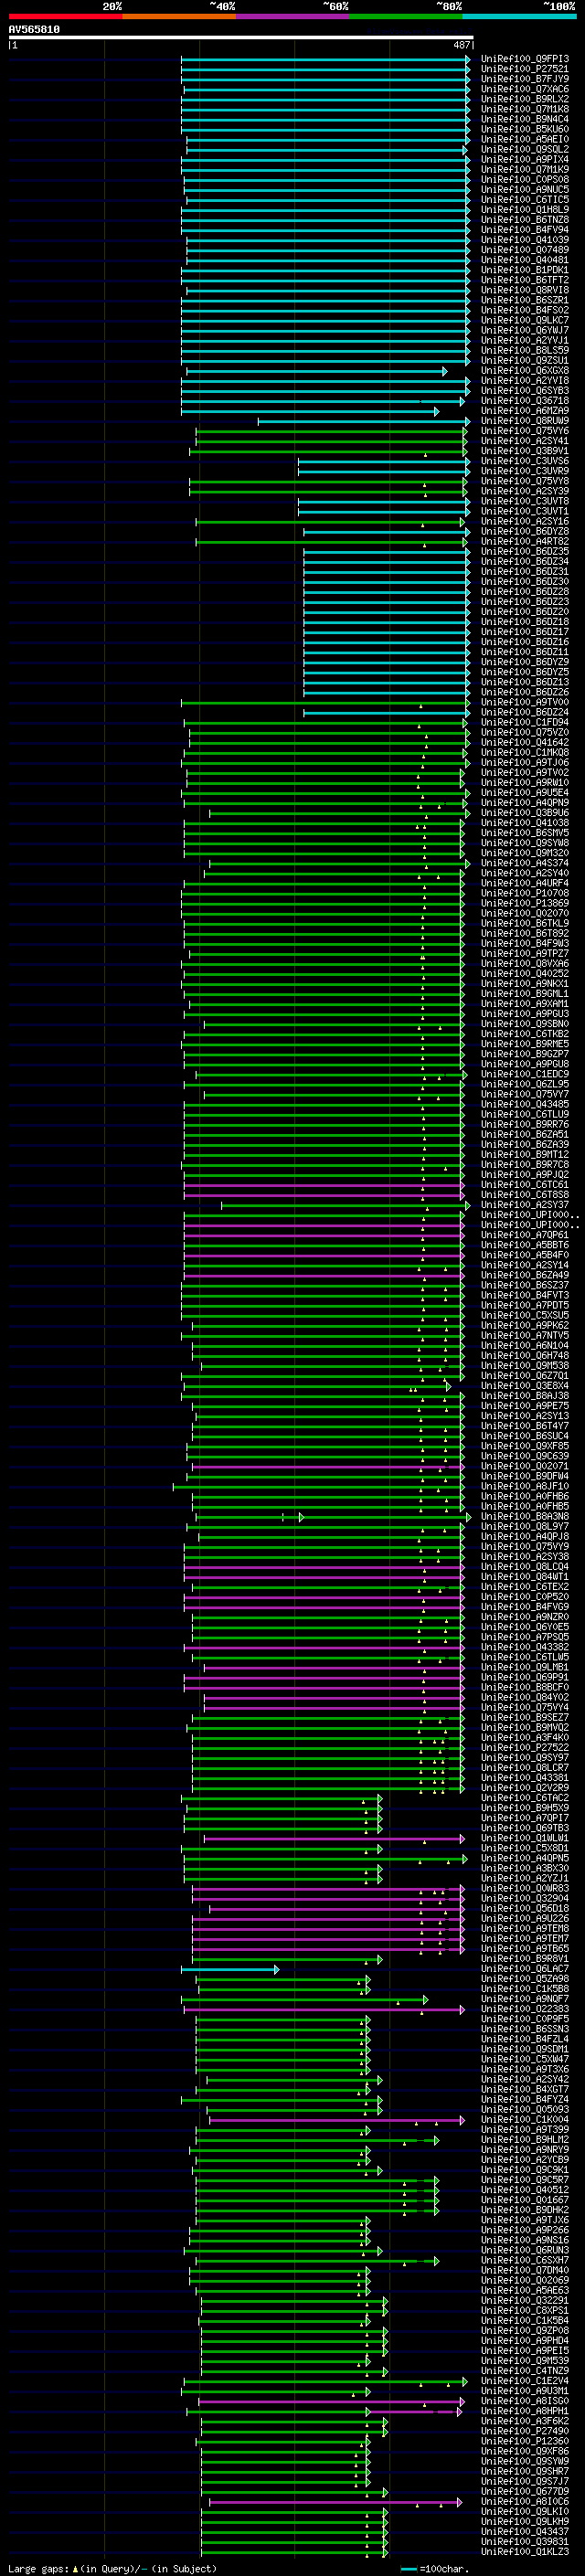585x2576 pixels.
Task: Select the UniRef100_Q6YWJ7 label
Action: (525, 330)
